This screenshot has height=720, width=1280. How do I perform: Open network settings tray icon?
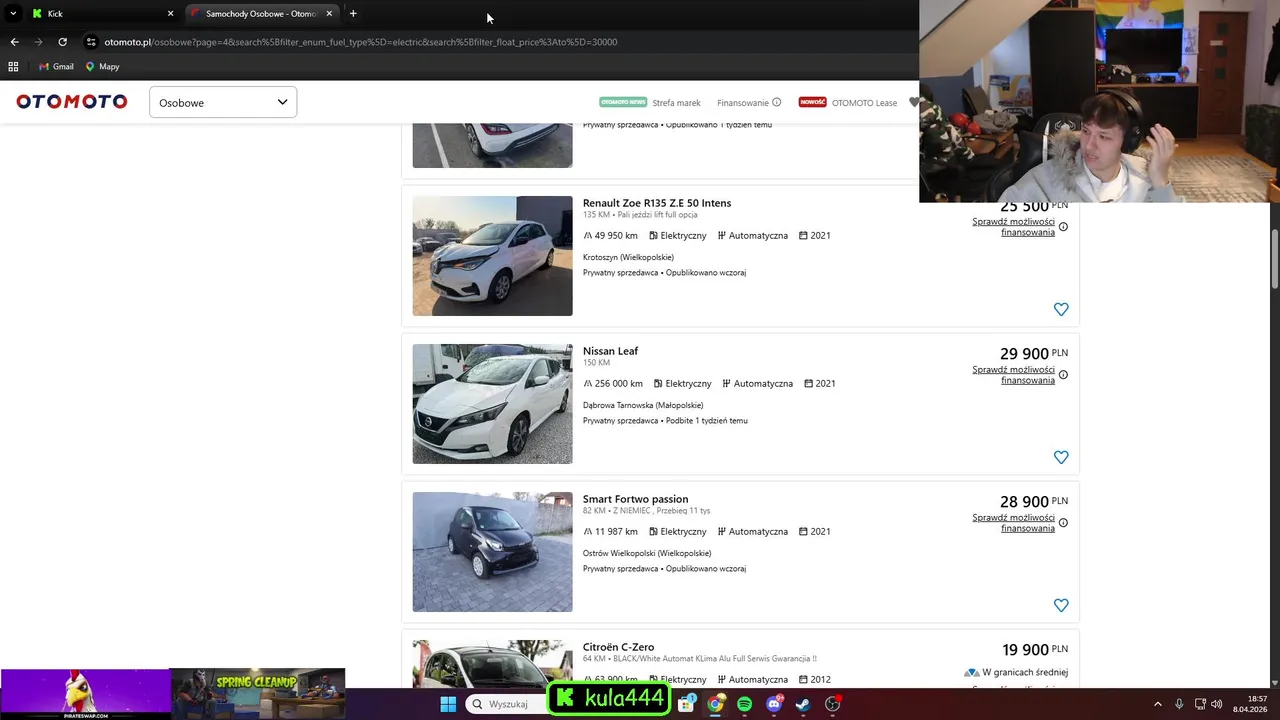pos(1200,704)
